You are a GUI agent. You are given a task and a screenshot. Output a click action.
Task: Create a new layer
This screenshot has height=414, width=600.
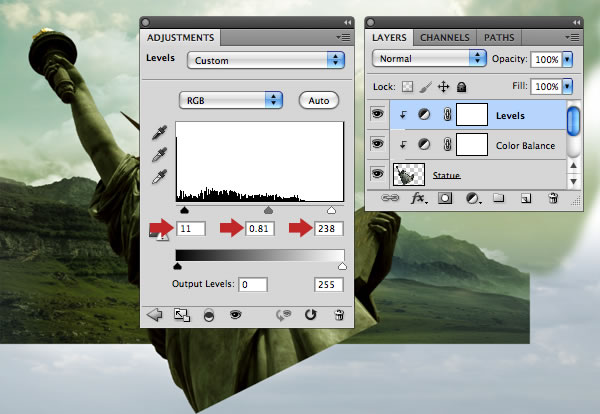526,198
